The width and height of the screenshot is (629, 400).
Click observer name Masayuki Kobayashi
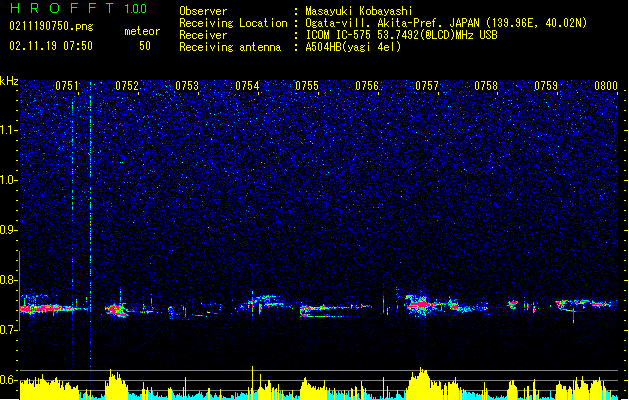[359, 11]
